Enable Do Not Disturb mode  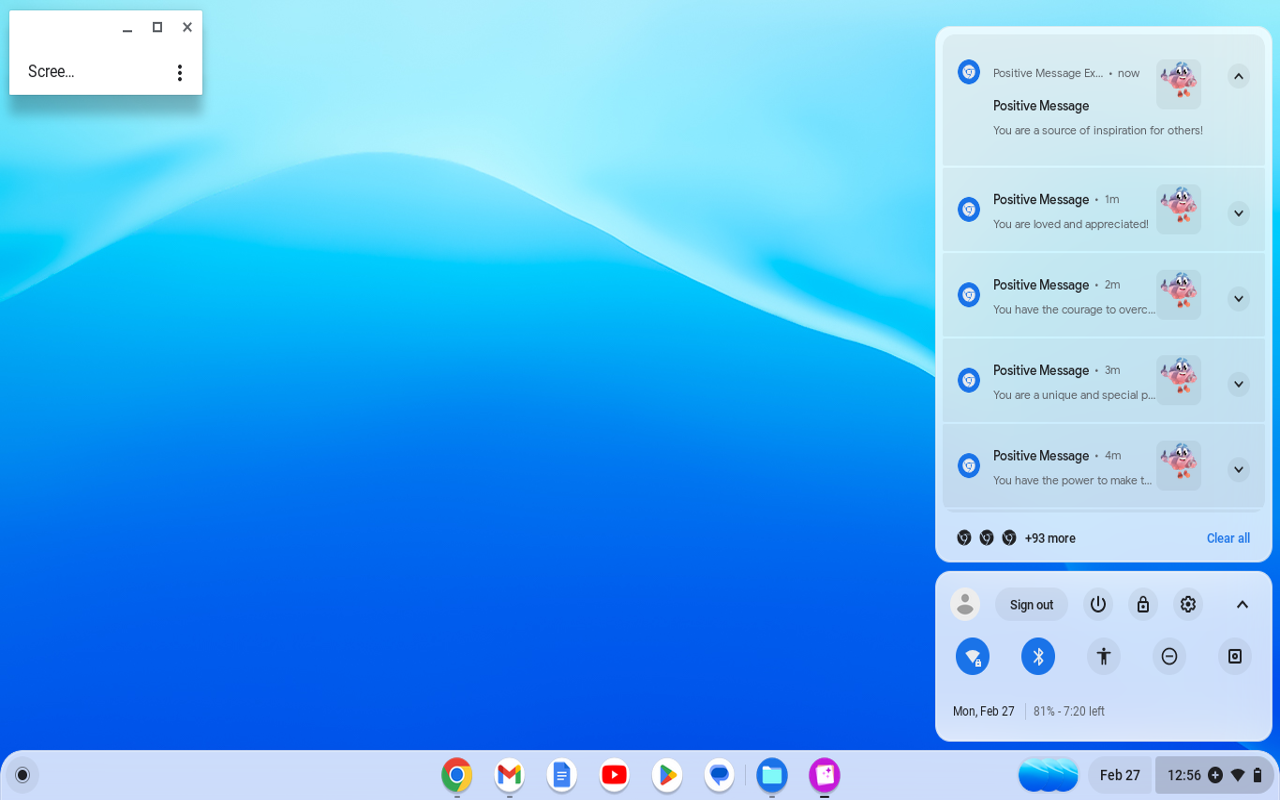coord(1169,656)
